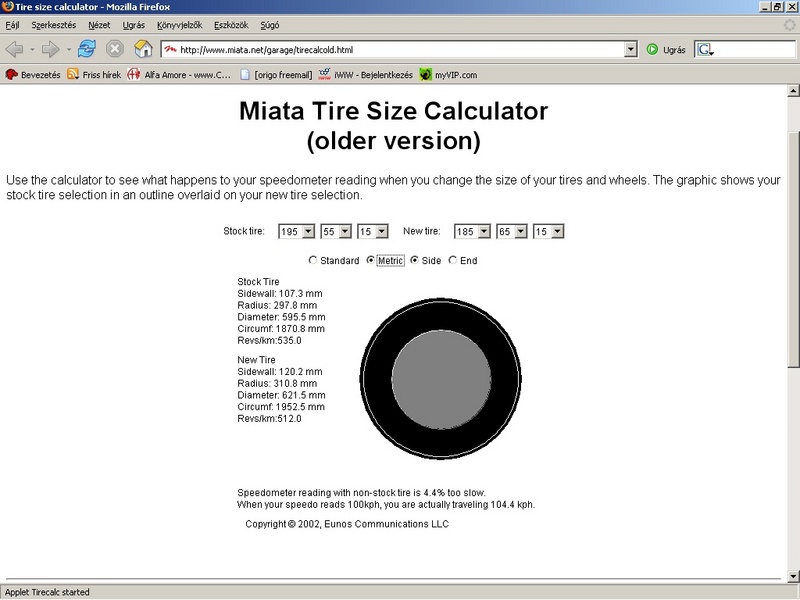The width and height of the screenshot is (800, 600).
Task: Click the green Ugrás go button
Action: [x=666, y=49]
